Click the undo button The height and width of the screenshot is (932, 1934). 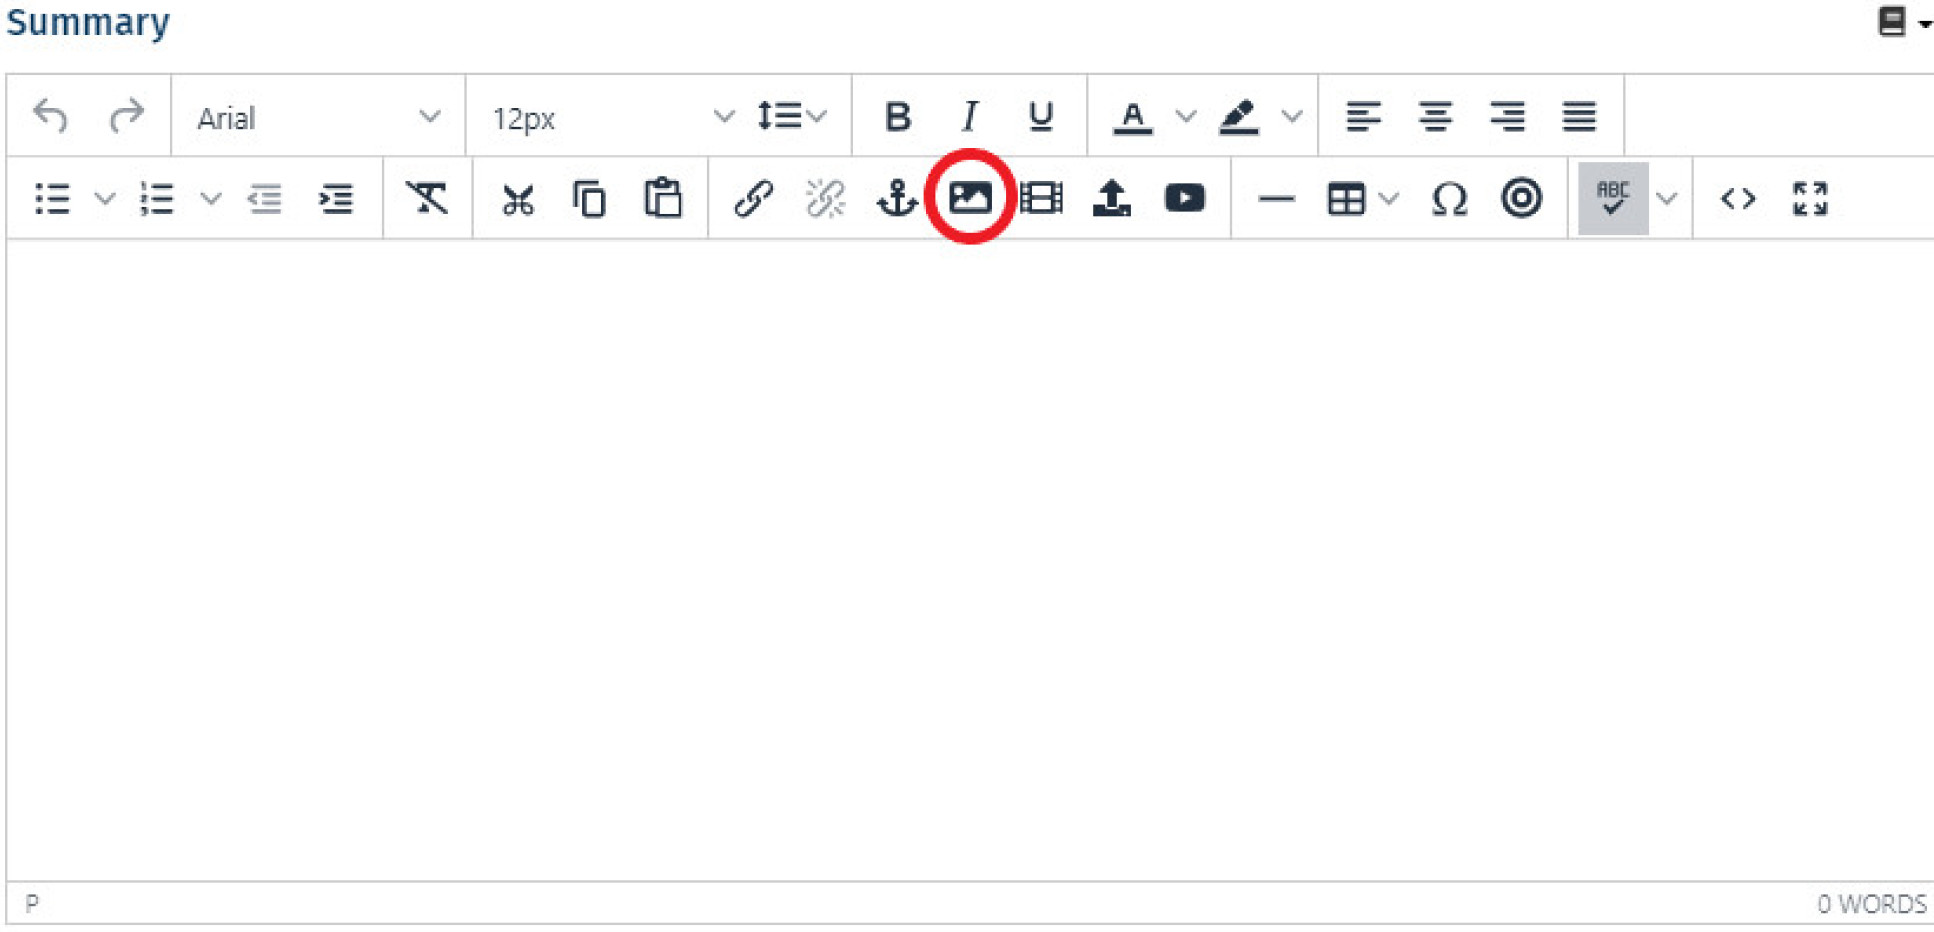click(x=51, y=117)
